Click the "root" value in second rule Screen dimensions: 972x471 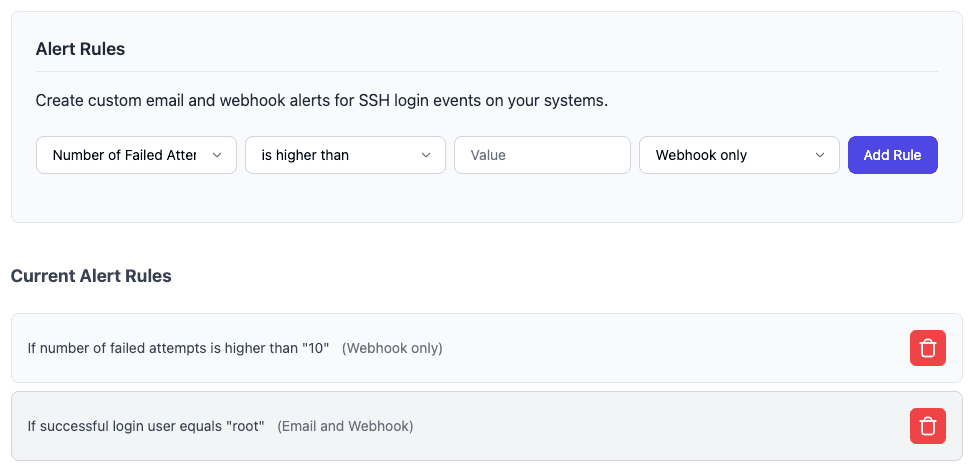pos(247,426)
